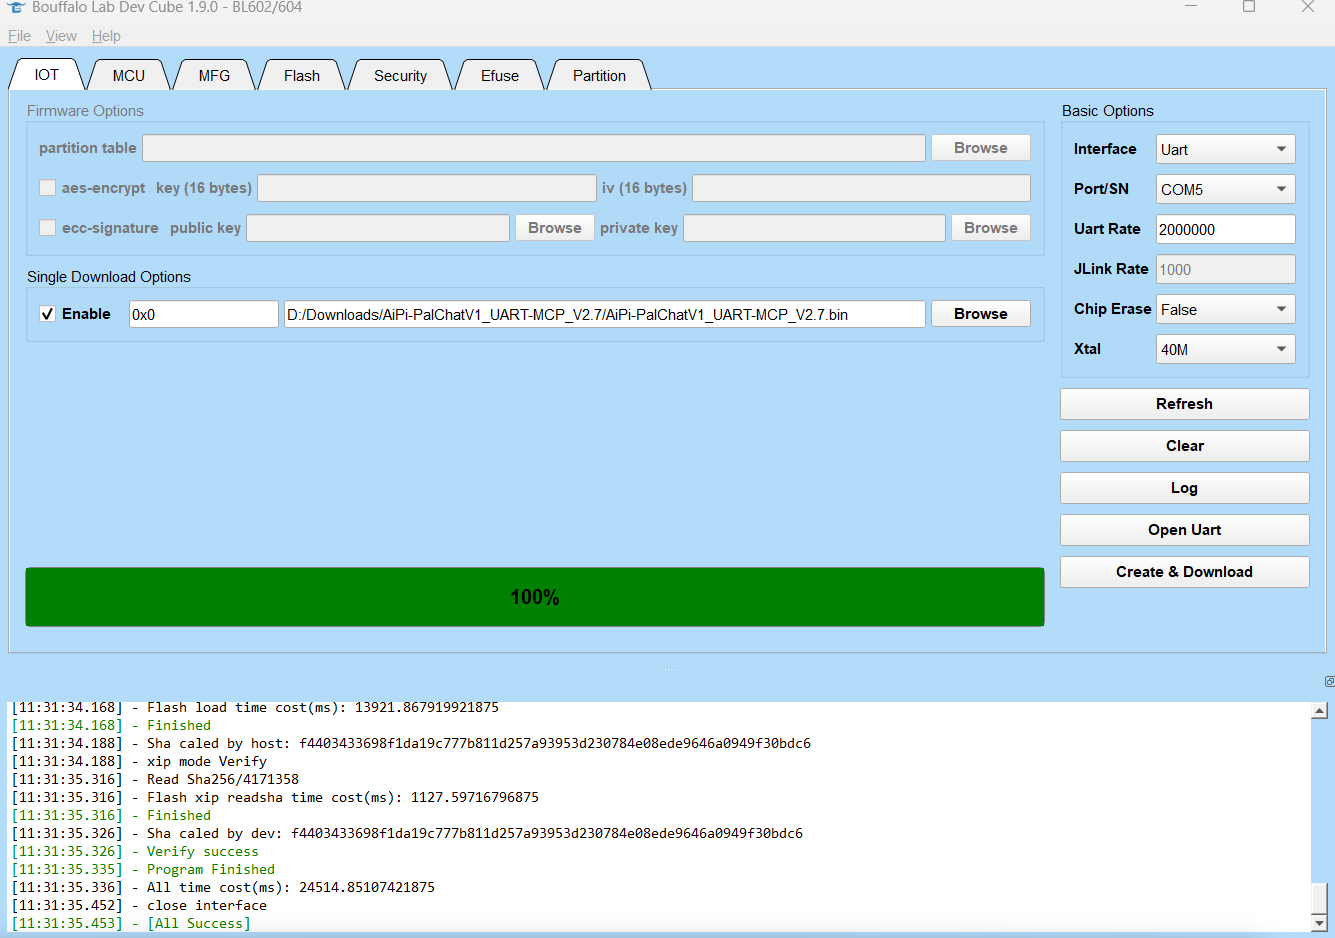Toggle the aes-encrypt checkbox
Image resolution: width=1335 pixels, height=938 pixels.
47,188
